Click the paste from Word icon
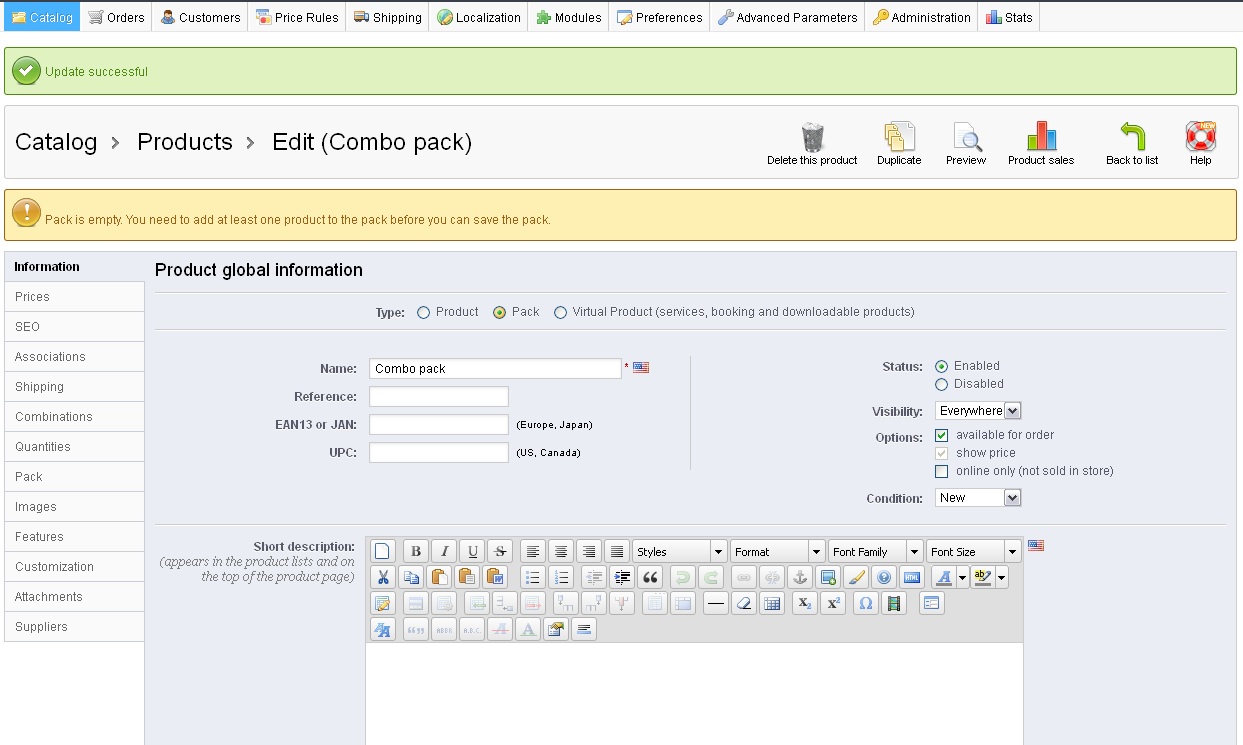Viewport: 1243px width, 745px height. (494, 577)
